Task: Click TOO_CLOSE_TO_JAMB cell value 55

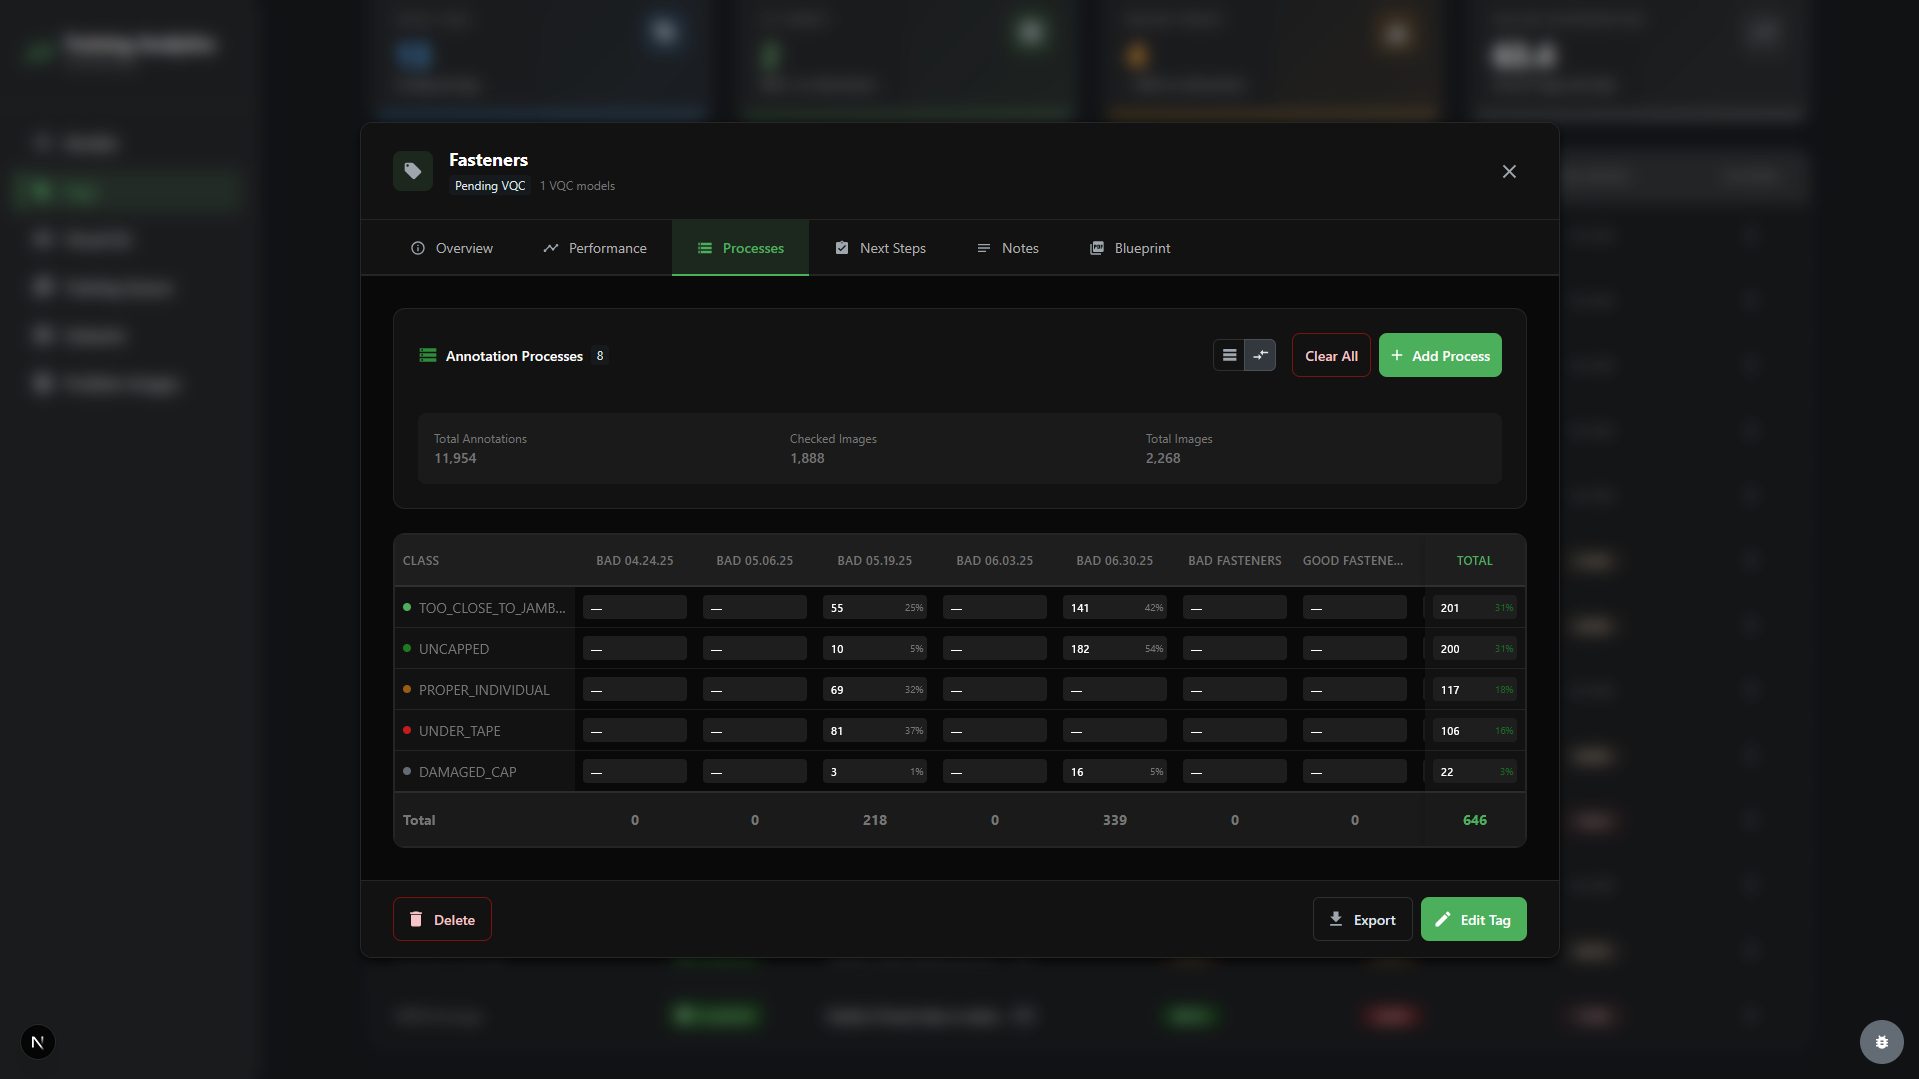Action: tap(875, 607)
